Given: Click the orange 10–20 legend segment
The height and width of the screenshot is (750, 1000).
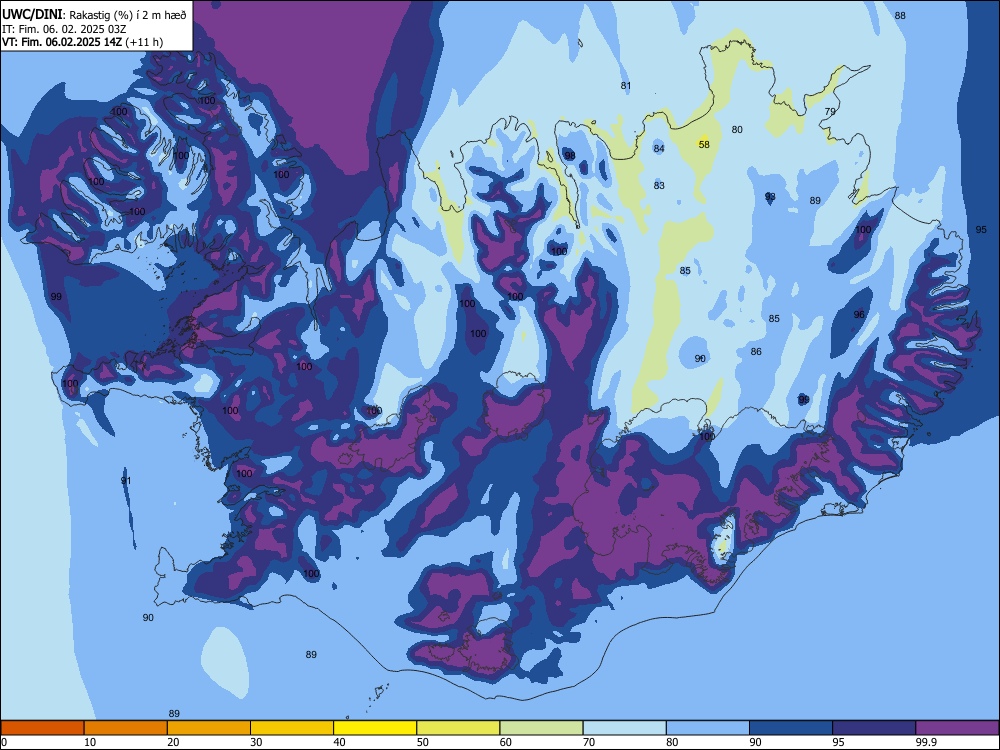Looking at the screenshot, I should pos(126,728).
